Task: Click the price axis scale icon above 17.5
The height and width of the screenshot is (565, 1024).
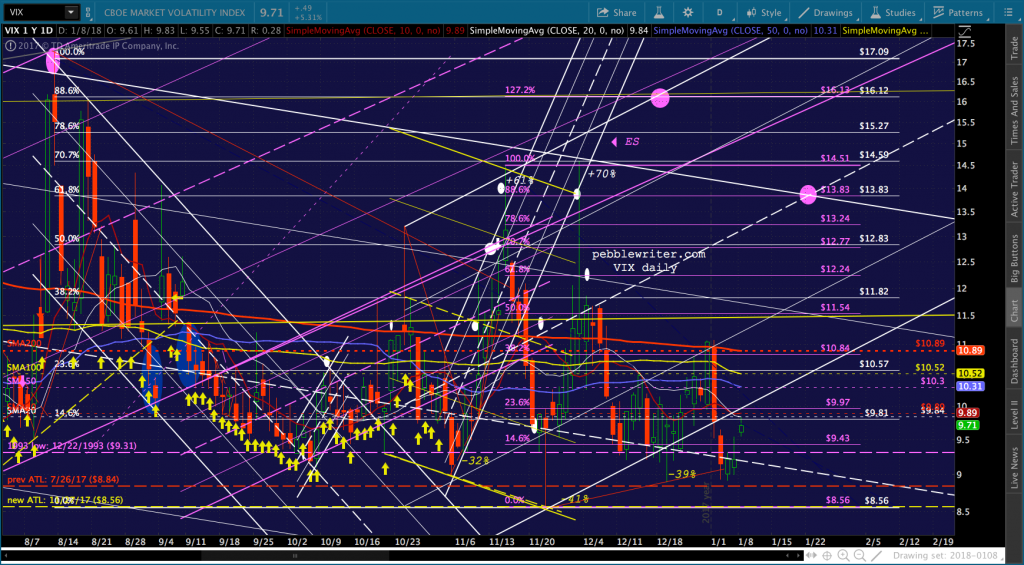Action: pyautogui.click(x=964, y=30)
